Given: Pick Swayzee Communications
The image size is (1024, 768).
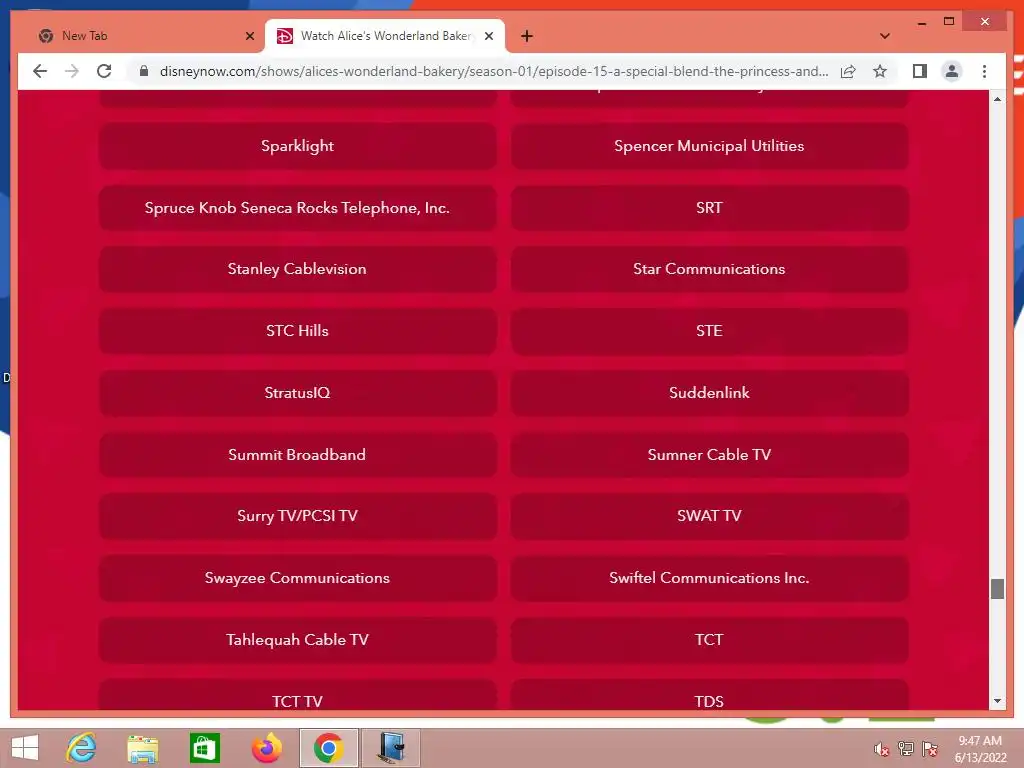Looking at the screenshot, I should click(x=297, y=578).
